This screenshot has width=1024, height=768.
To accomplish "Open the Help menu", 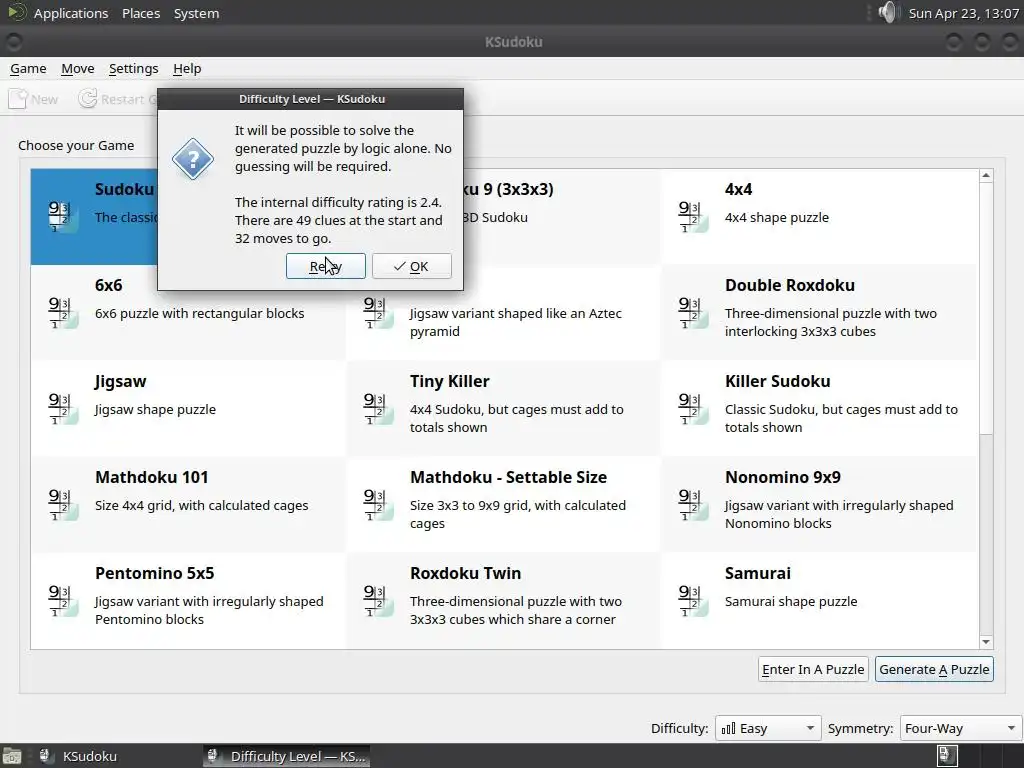I will coord(187,69).
